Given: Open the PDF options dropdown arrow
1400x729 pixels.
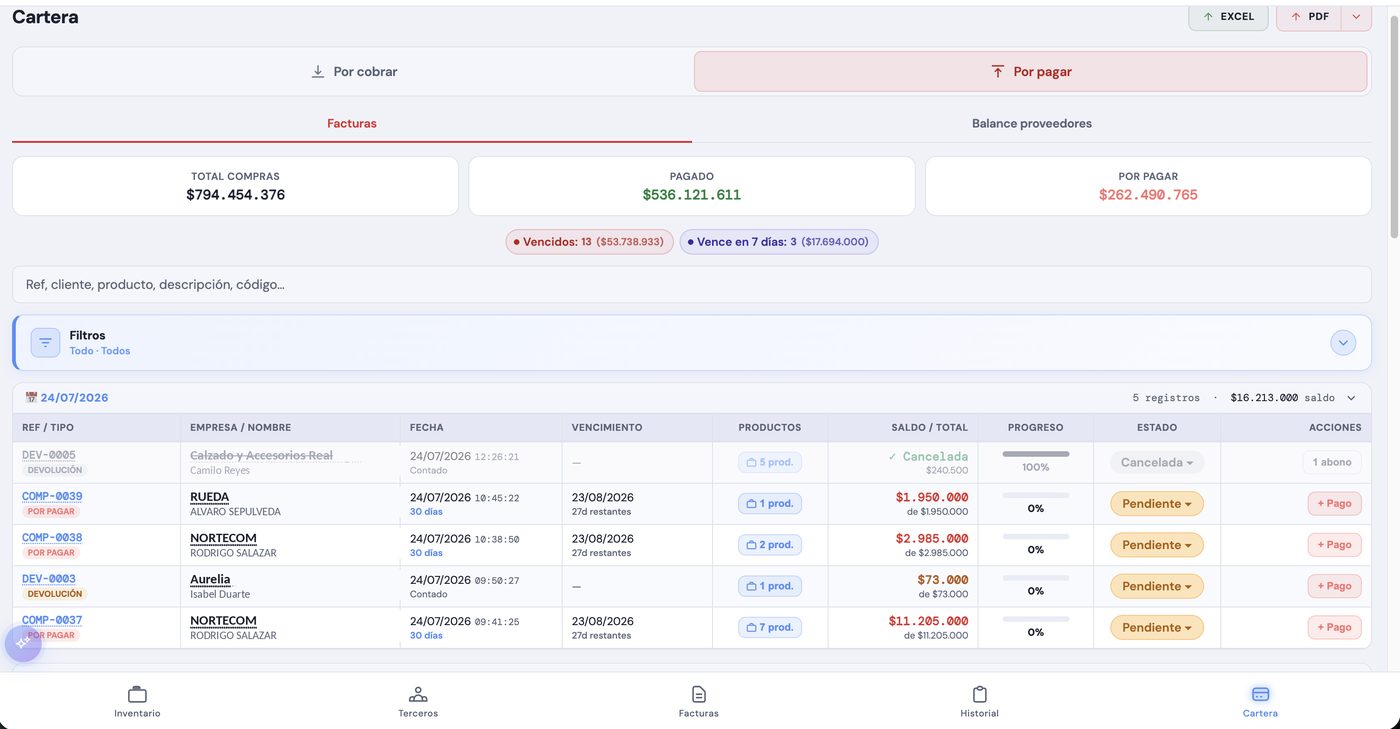Looking at the screenshot, I should coord(1356,17).
